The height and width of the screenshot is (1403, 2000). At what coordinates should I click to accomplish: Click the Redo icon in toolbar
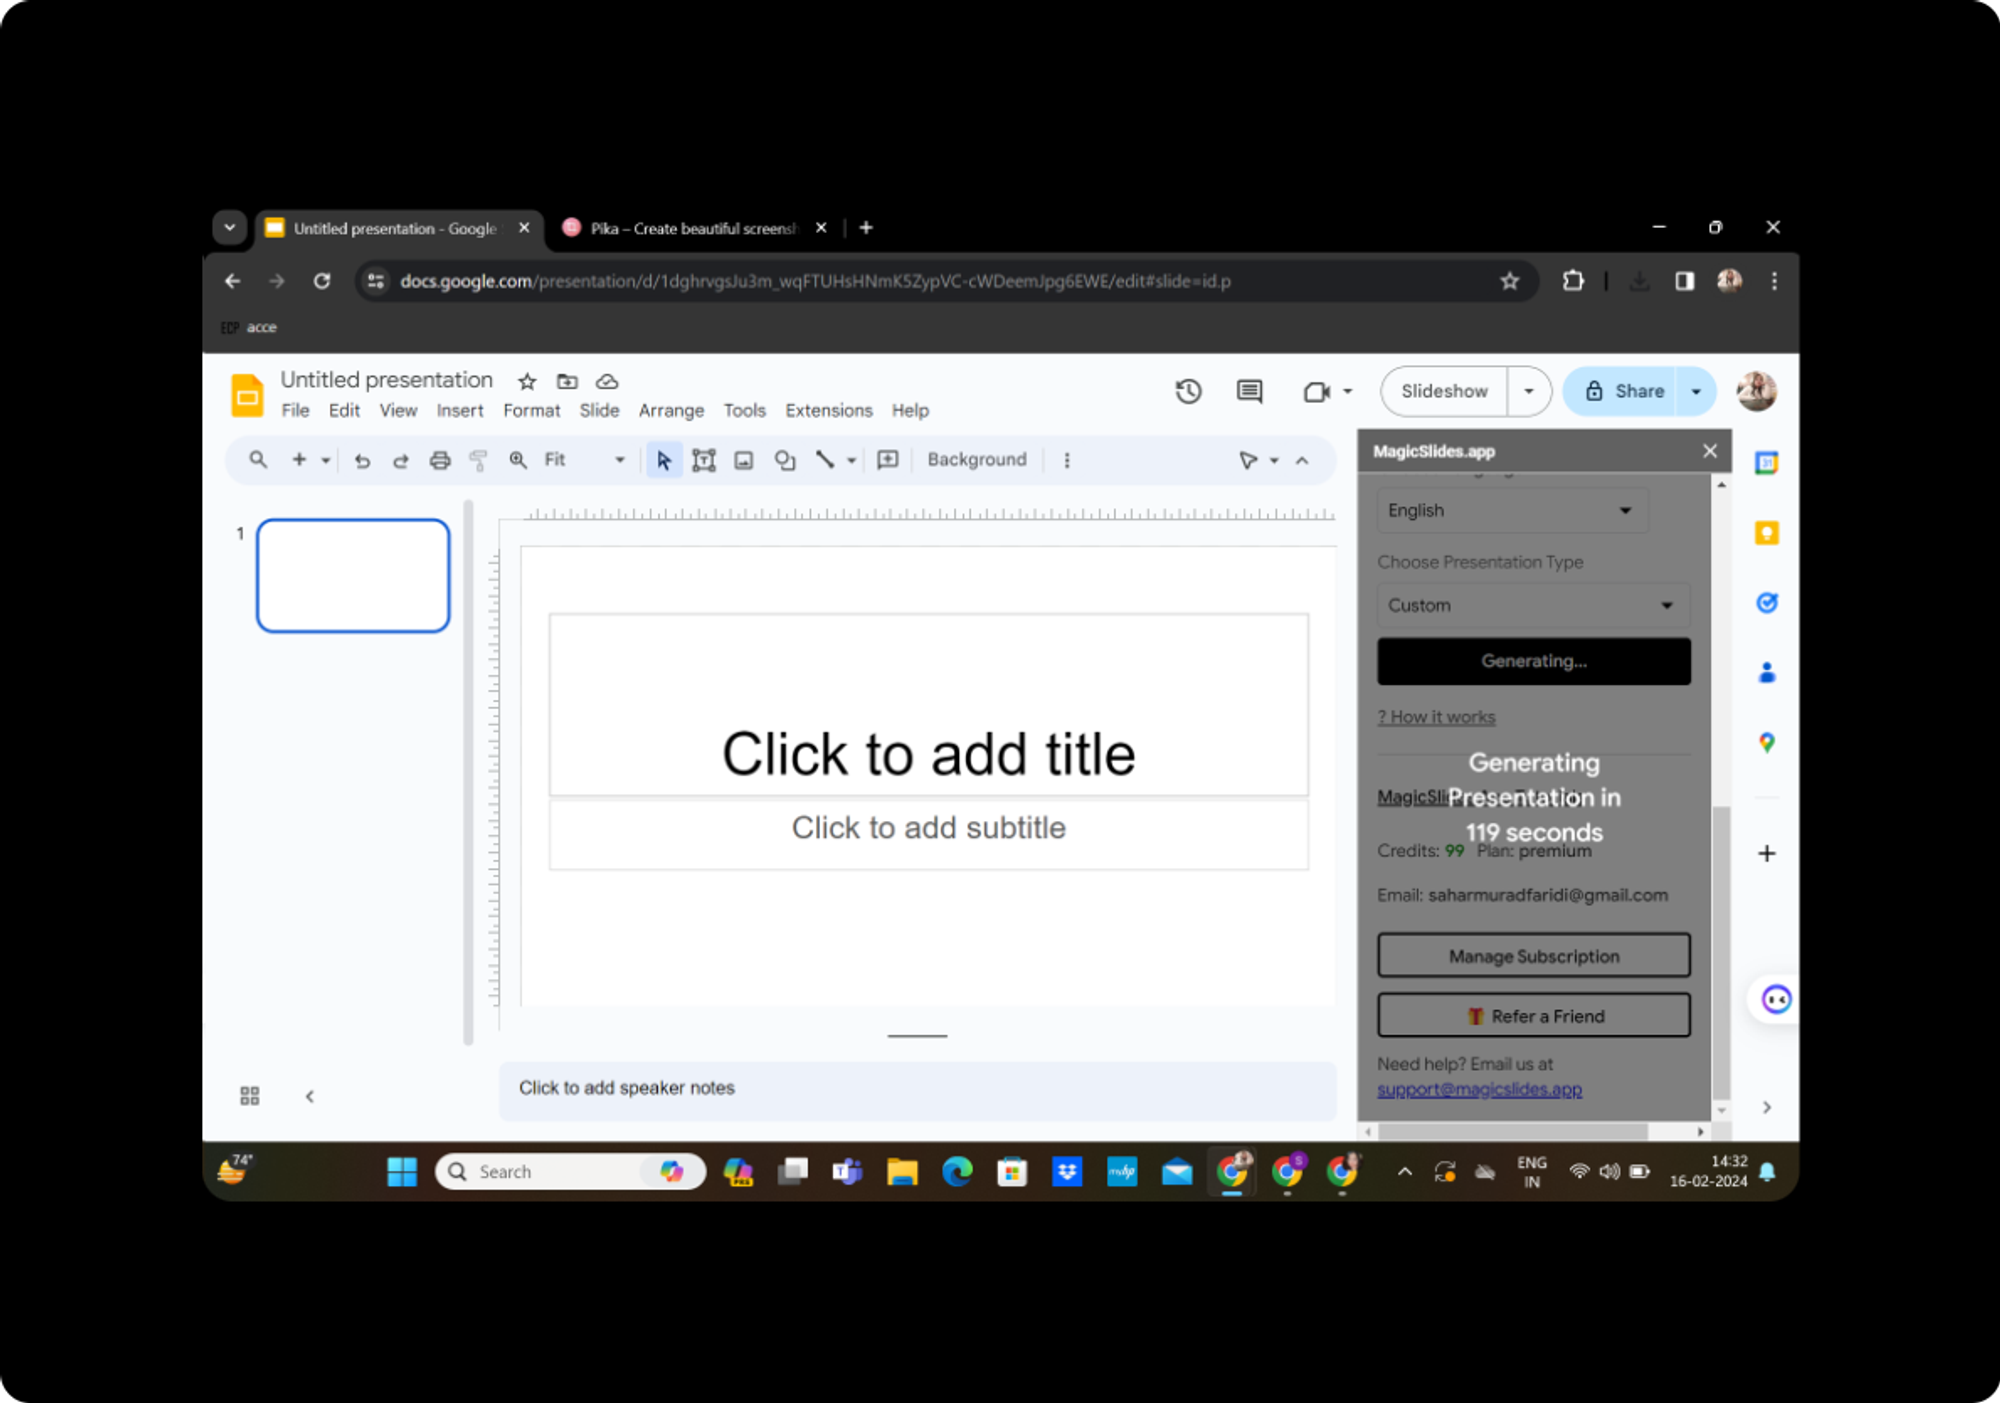pyautogui.click(x=401, y=459)
